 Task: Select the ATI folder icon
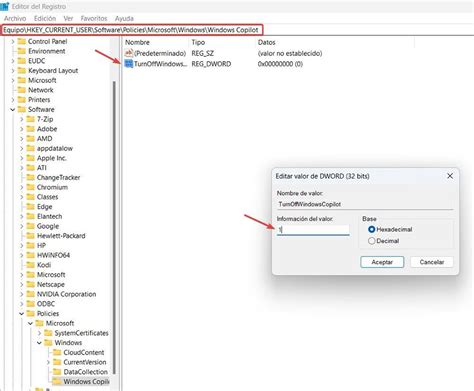[x=31, y=168]
